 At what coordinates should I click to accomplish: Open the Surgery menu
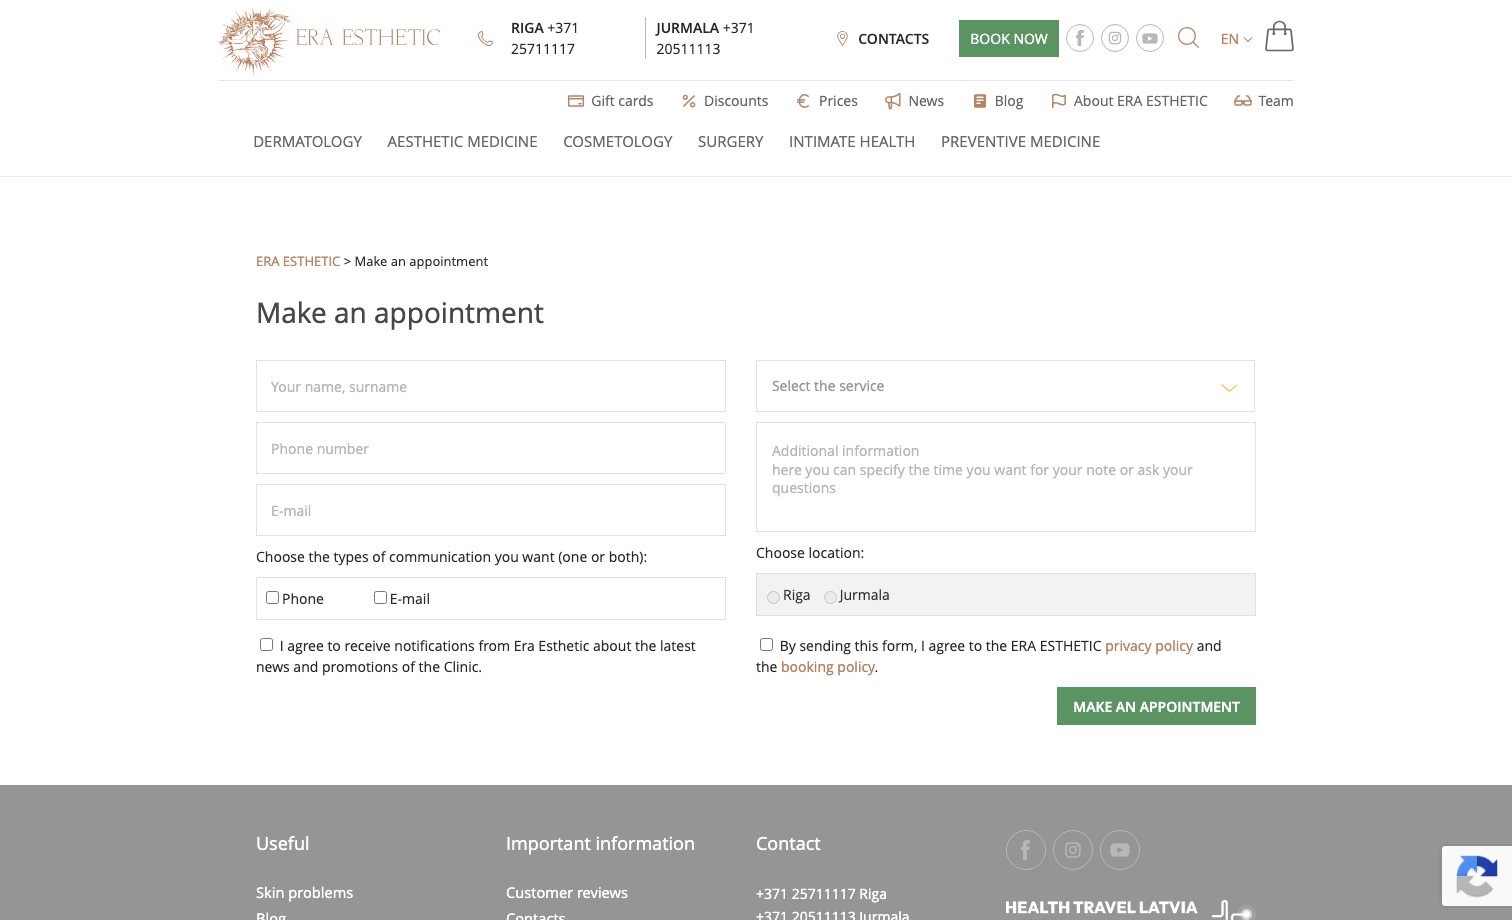coord(730,142)
